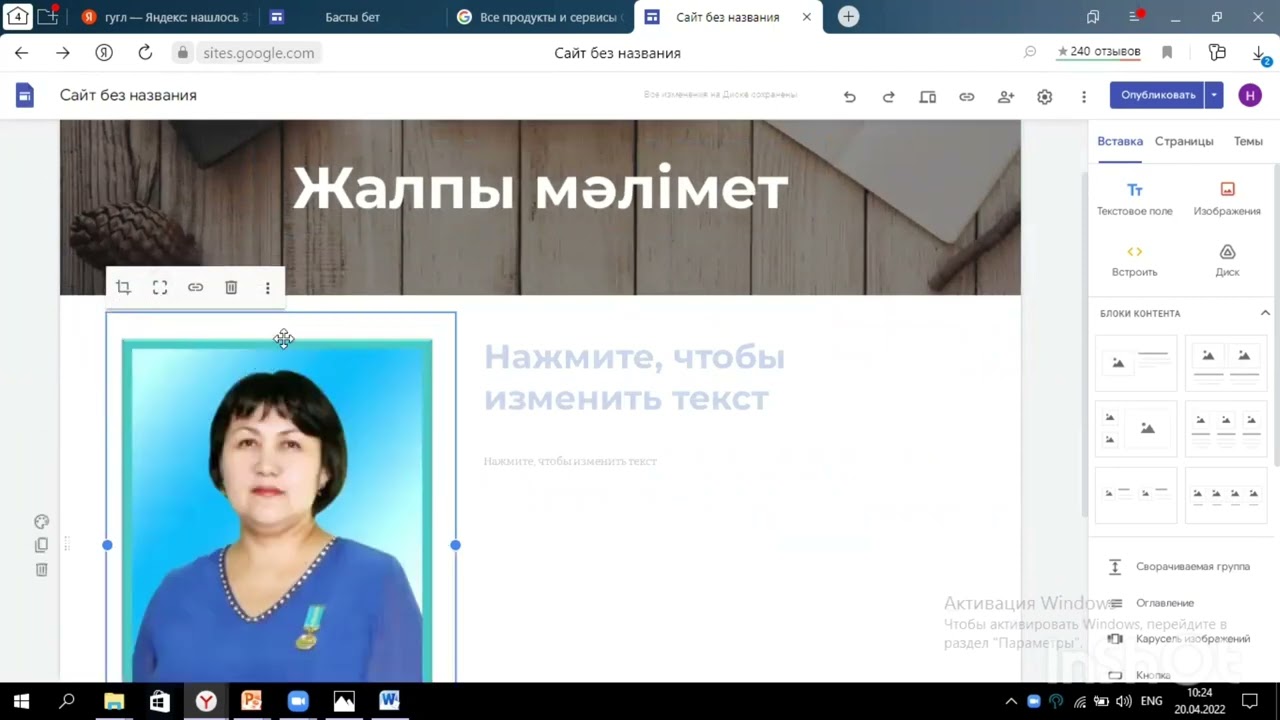Insert Оглавление table of contents
The height and width of the screenshot is (720, 1280).
1152,603
